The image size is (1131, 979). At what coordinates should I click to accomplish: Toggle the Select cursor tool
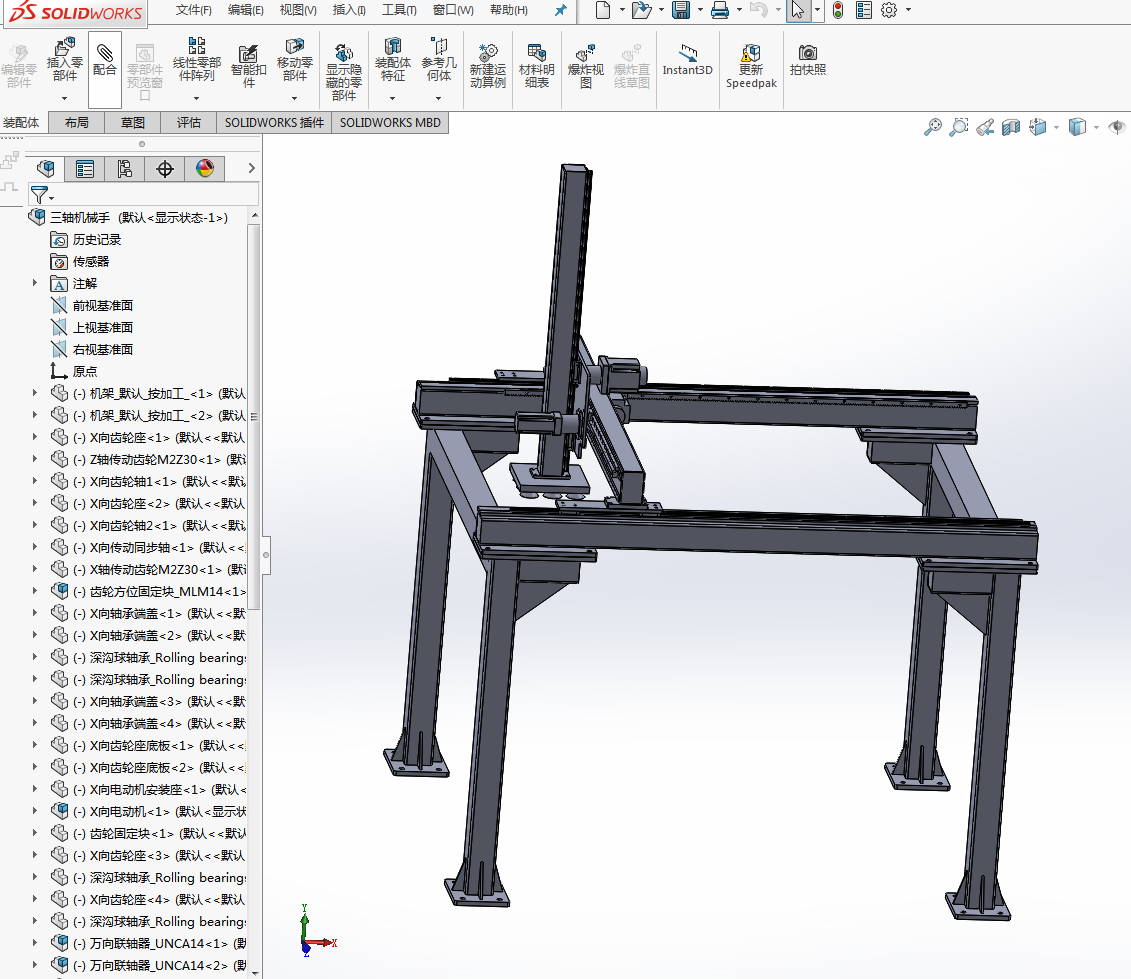pyautogui.click(x=797, y=10)
